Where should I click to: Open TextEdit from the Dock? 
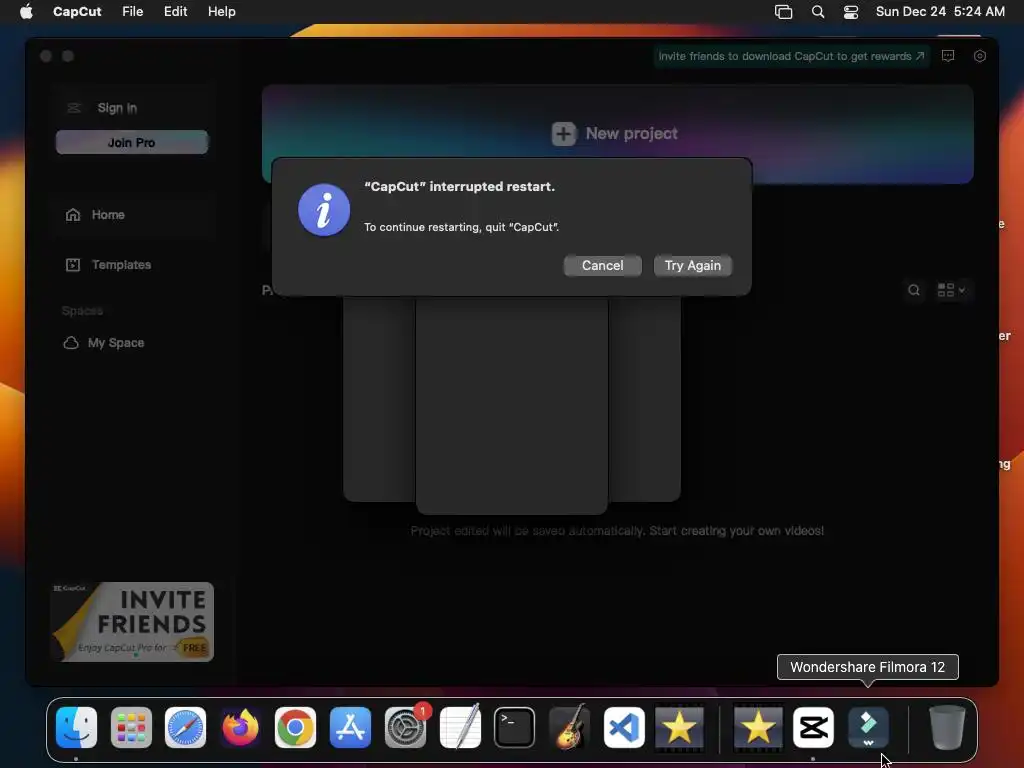[x=460, y=728]
